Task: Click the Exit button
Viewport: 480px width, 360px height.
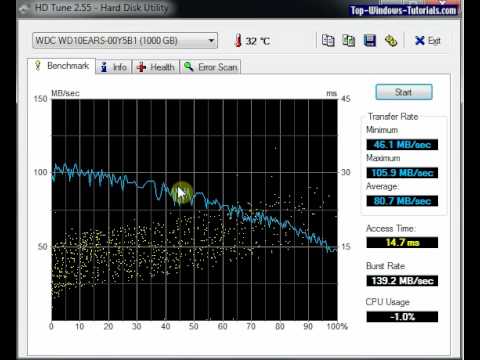Action: [x=428, y=41]
